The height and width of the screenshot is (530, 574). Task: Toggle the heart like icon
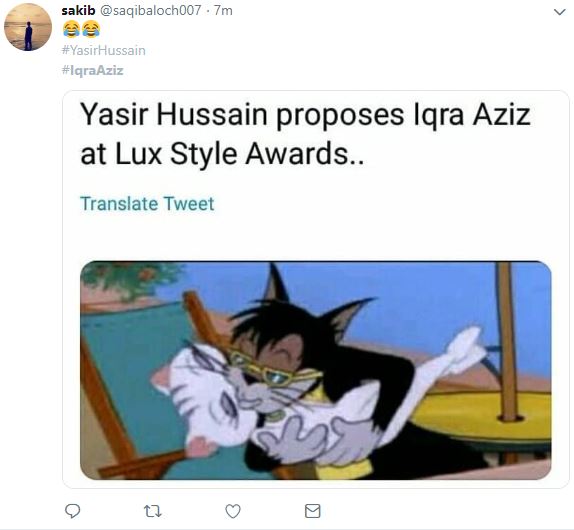tap(233, 511)
